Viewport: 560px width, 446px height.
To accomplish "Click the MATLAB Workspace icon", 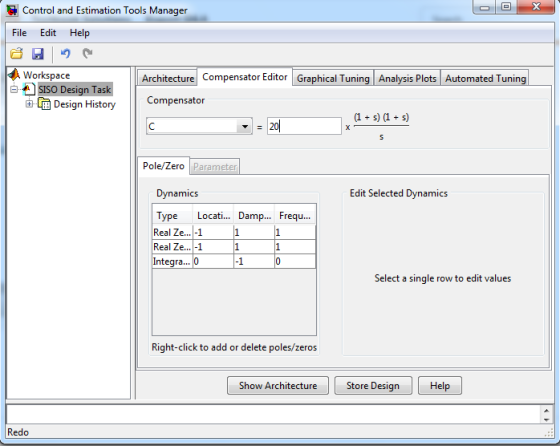I will (x=14, y=75).
